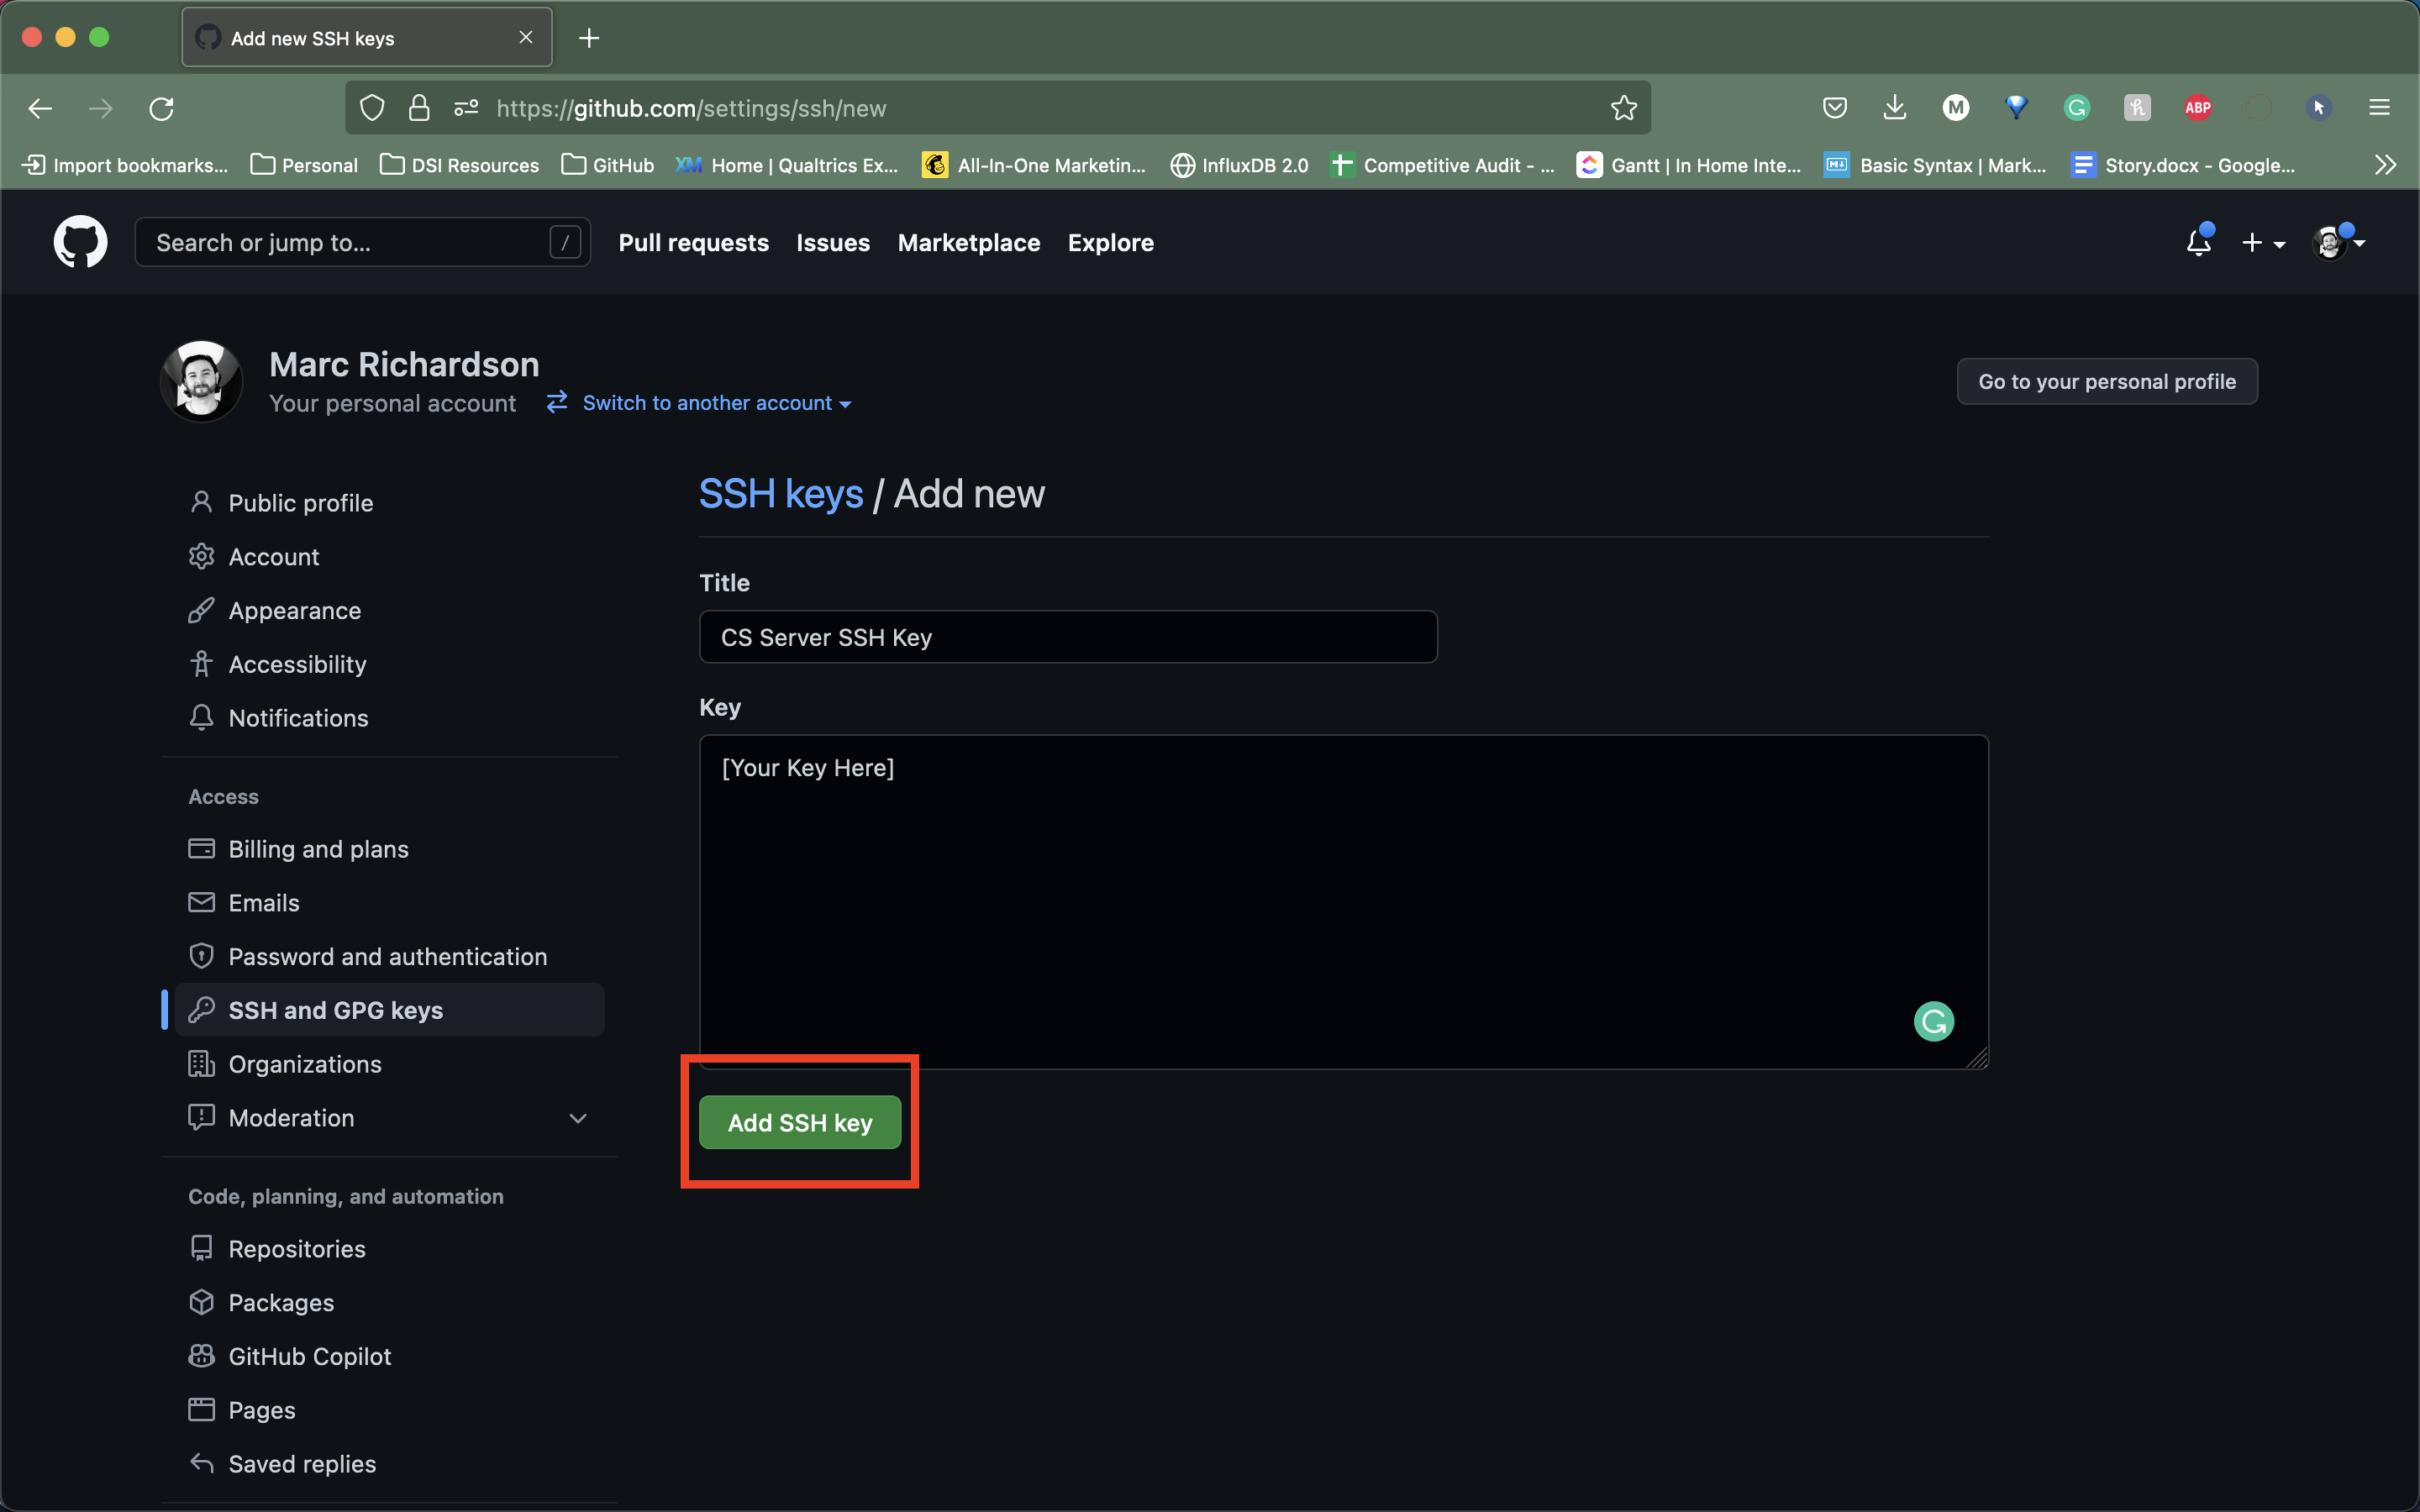Click the Billing and plans icon
The image size is (2420, 1512).
click(x=200, y=848)
